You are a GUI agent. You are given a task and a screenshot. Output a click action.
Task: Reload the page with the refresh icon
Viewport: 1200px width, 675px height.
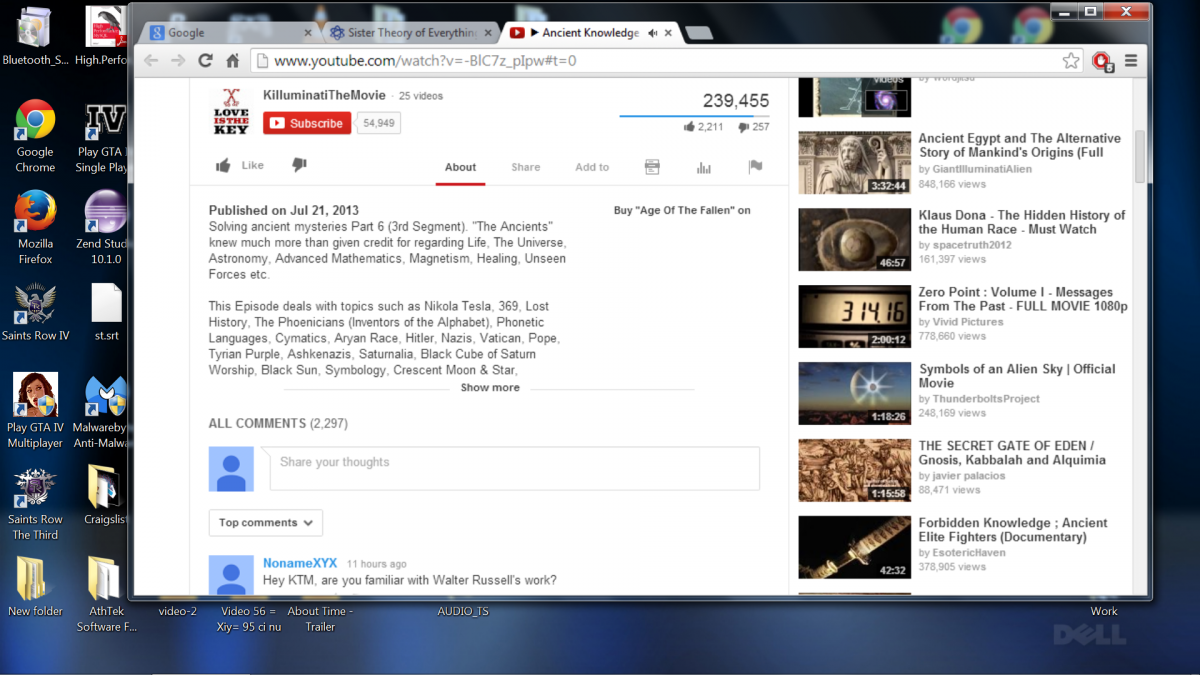pyautogui.click(x=205, y=61)
